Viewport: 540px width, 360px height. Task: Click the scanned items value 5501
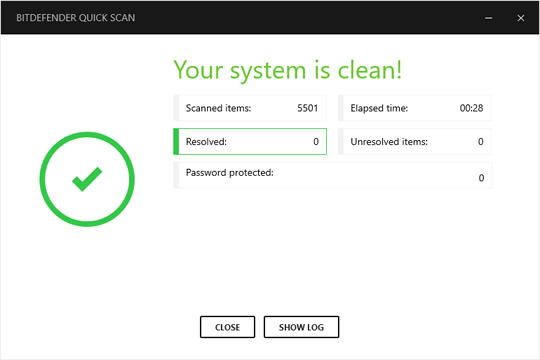tap(308, 108)
